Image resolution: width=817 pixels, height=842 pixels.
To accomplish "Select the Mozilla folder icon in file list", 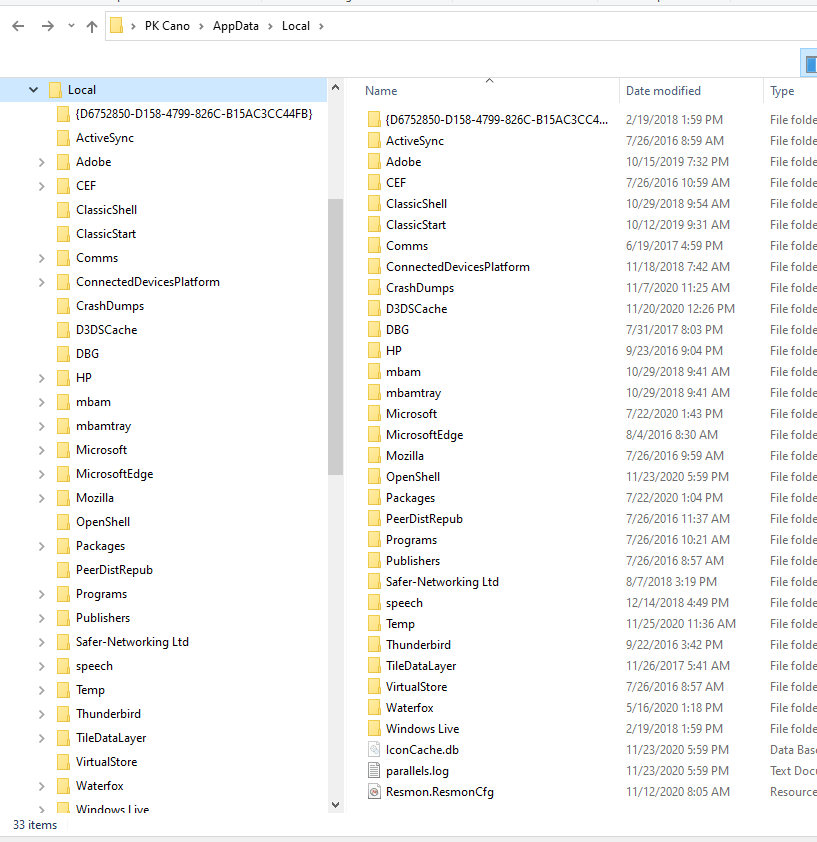I will pyautogui.click(x=374, y=456).
